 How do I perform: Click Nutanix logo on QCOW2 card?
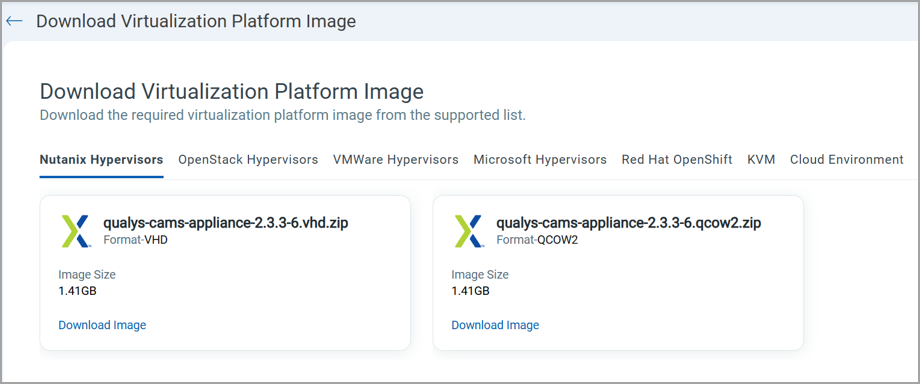(469, 231)
